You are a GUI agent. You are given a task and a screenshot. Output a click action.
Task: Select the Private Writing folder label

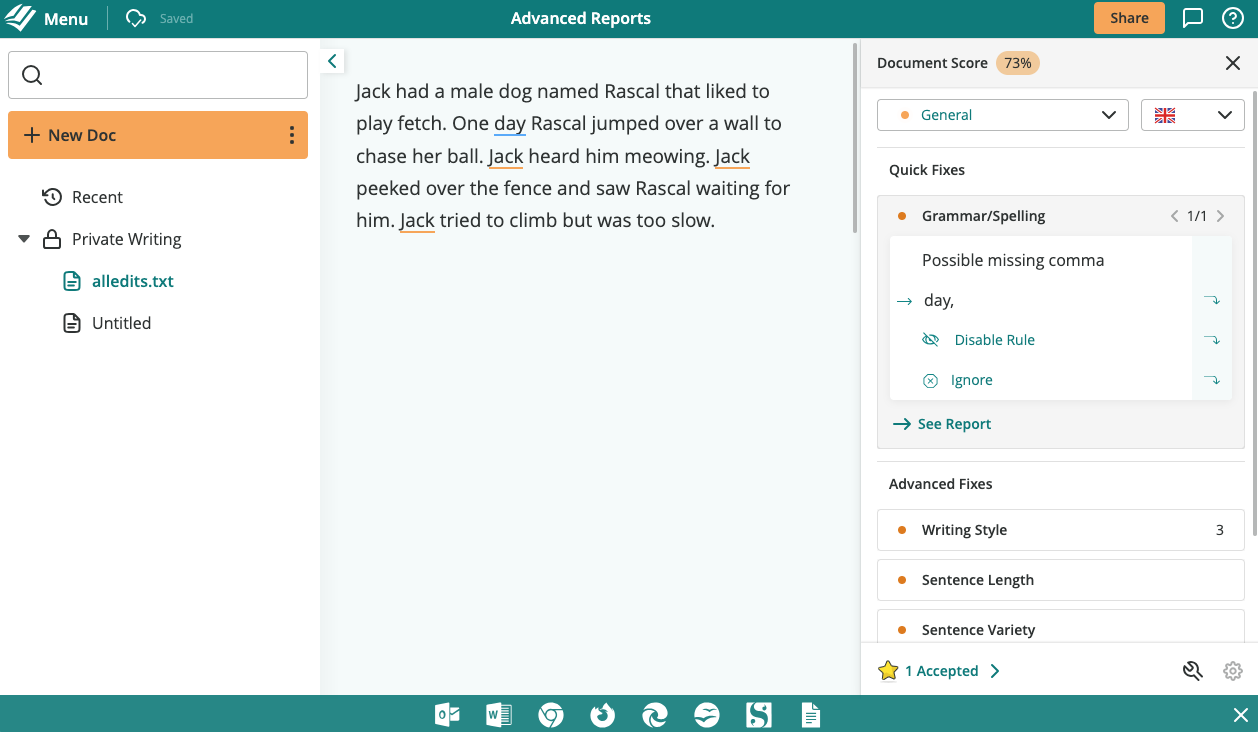tap(127, 239)
